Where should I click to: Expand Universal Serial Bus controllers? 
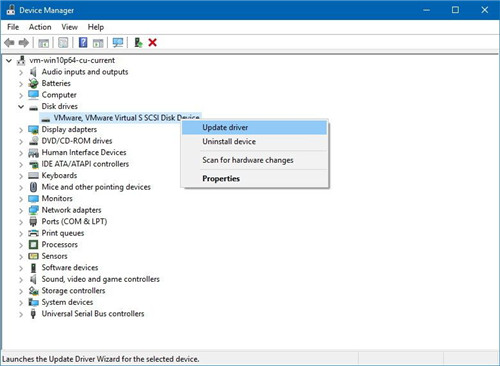[x=21, y=314]
